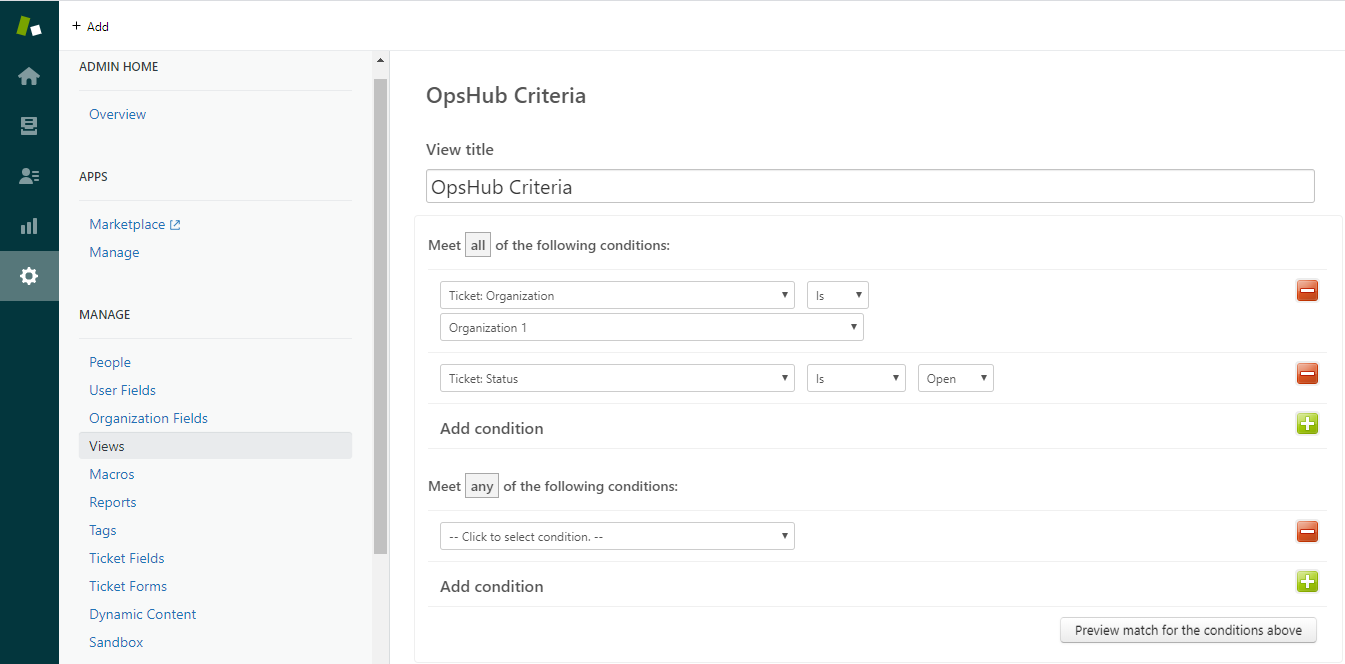Click the Zendesk logo icon
This screenshot has width=1345, height=664.
tap(29, 26)
